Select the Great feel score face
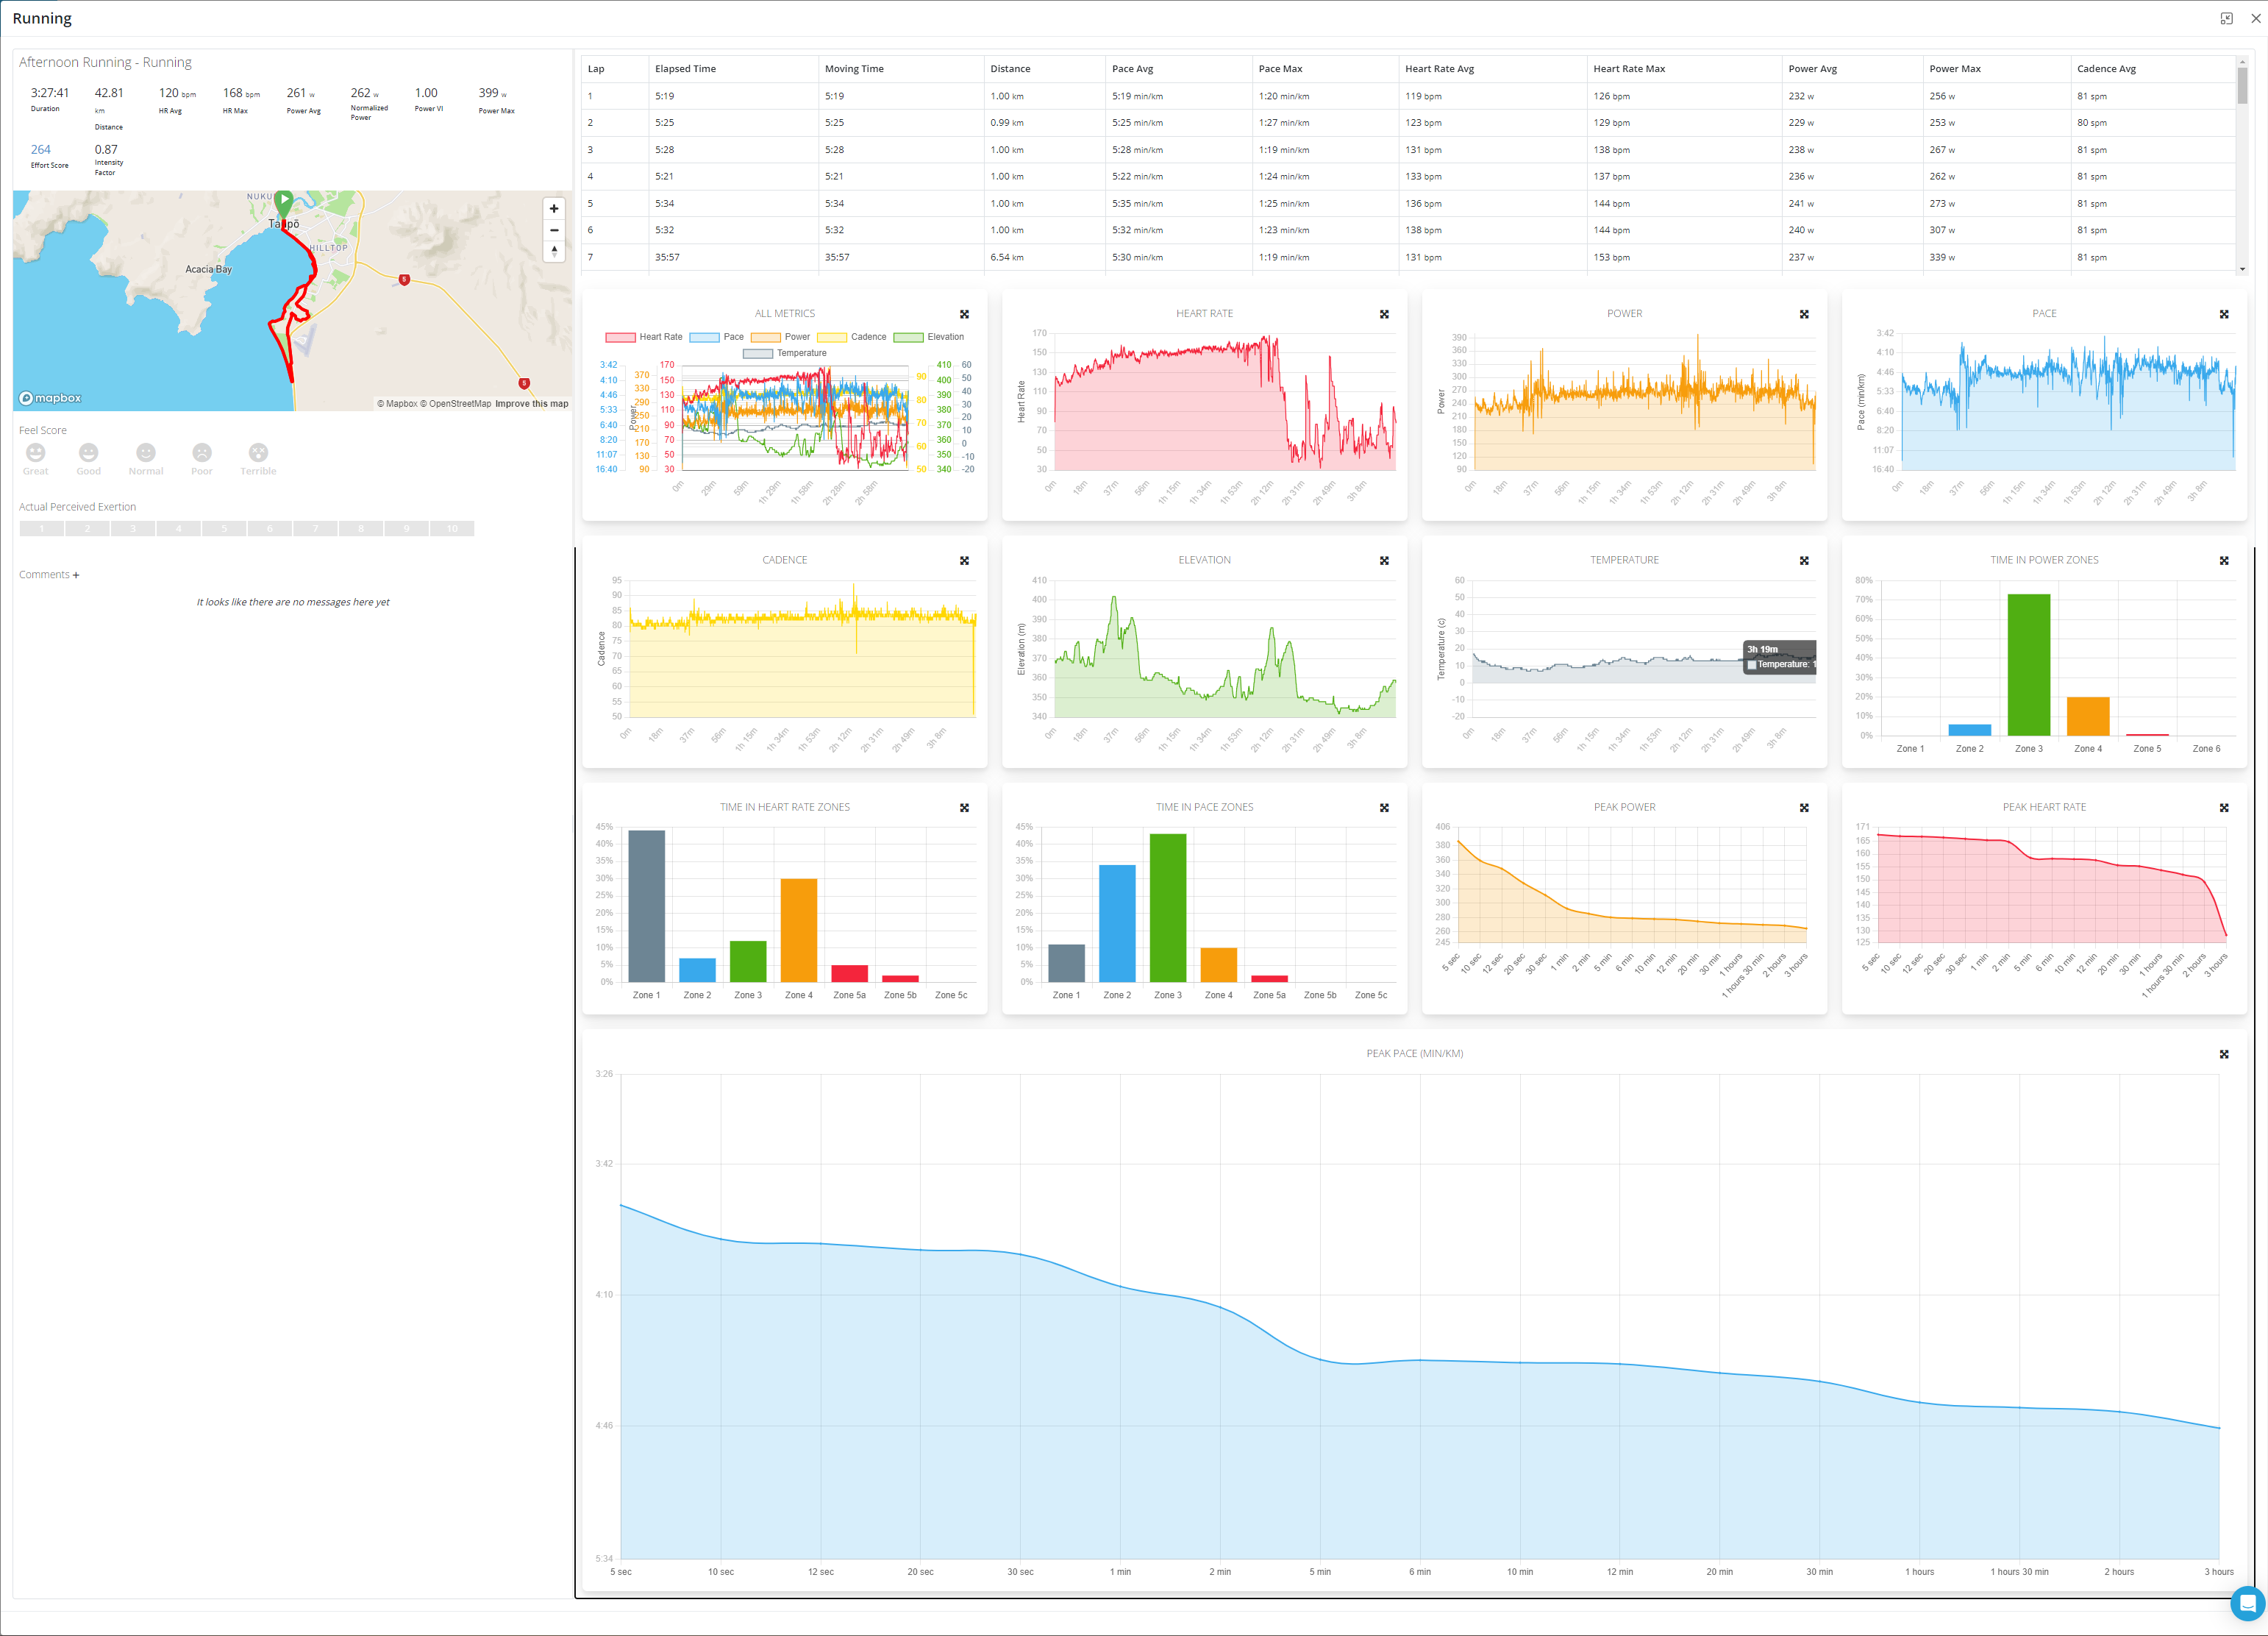The width and height of the screenshot is (2268, 1636). pos(35,453)
